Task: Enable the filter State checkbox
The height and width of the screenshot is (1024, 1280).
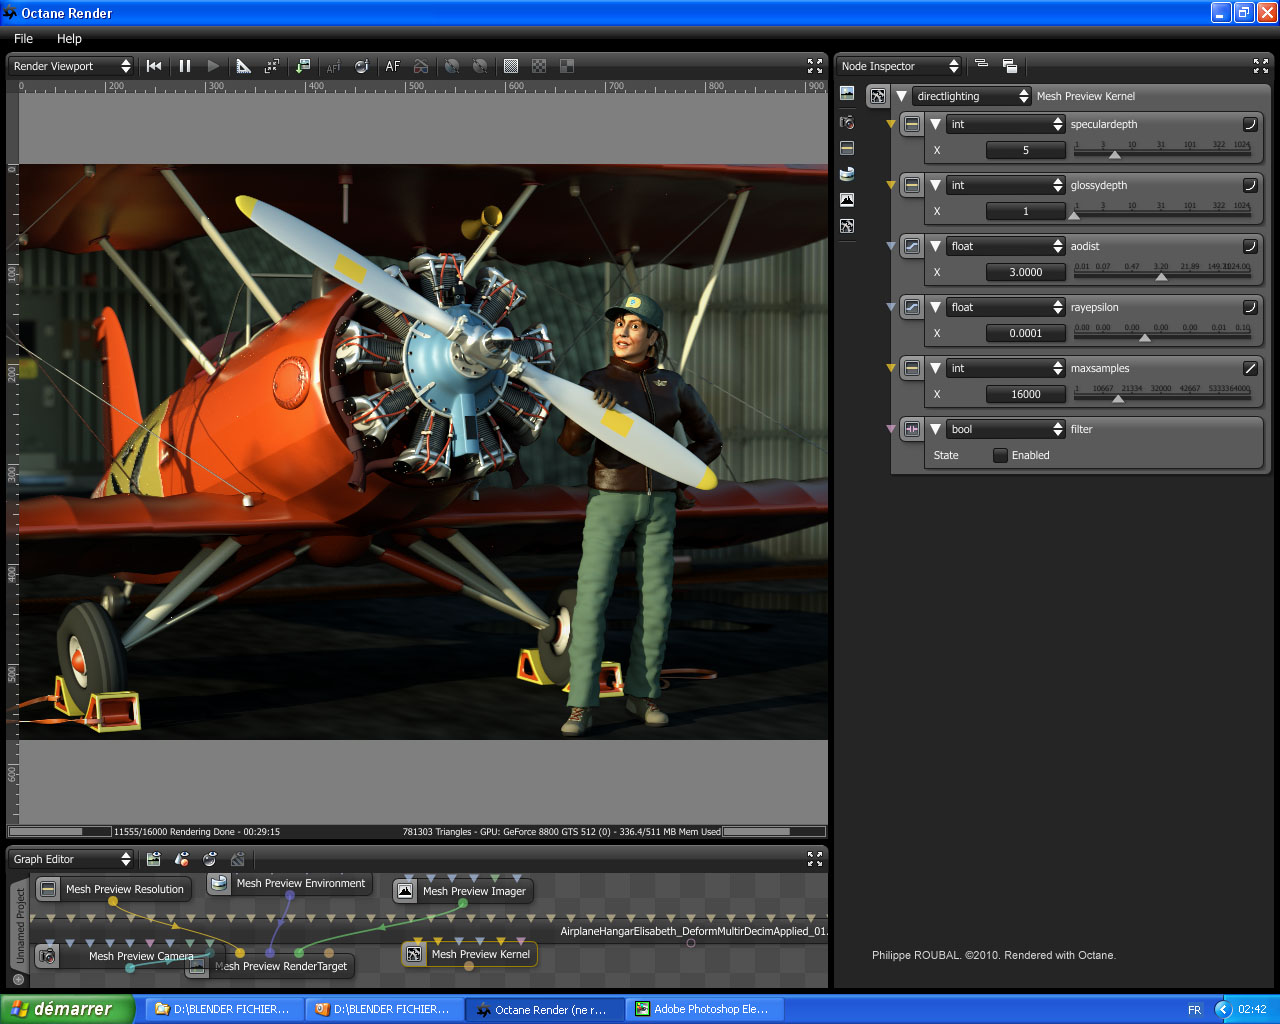Action: point(1000,455)
